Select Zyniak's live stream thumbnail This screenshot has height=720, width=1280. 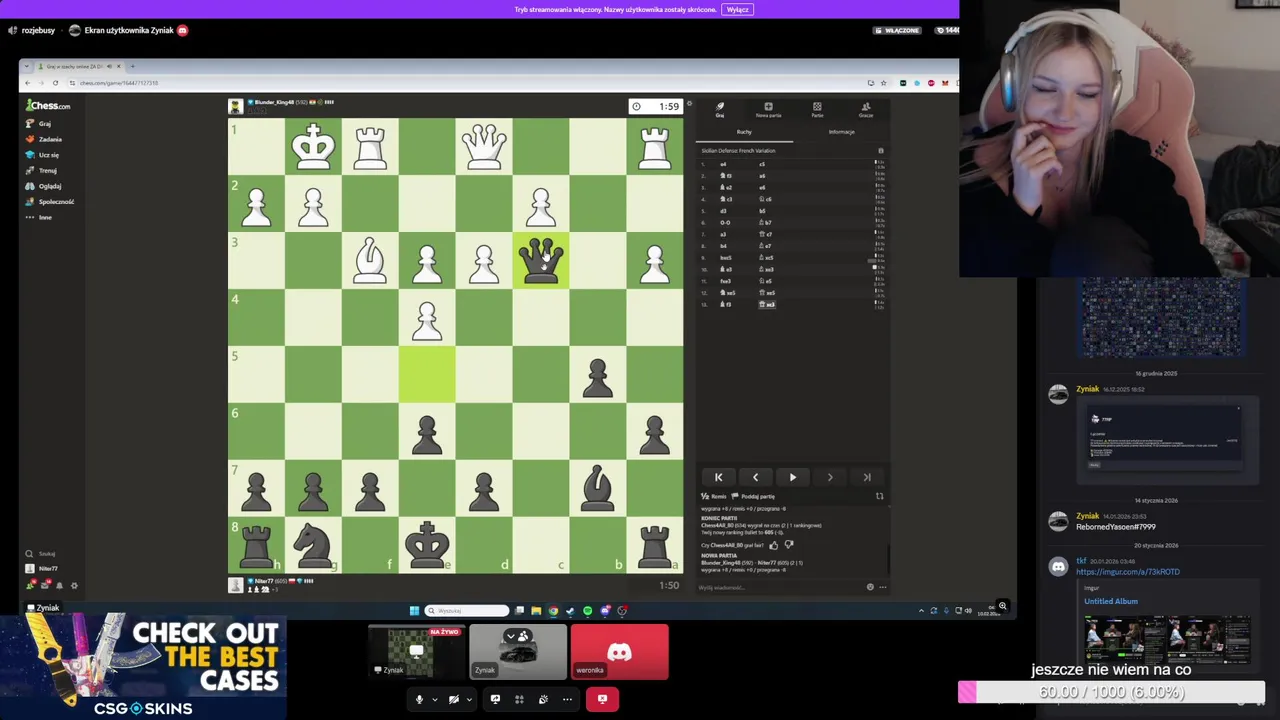[417, 652]
